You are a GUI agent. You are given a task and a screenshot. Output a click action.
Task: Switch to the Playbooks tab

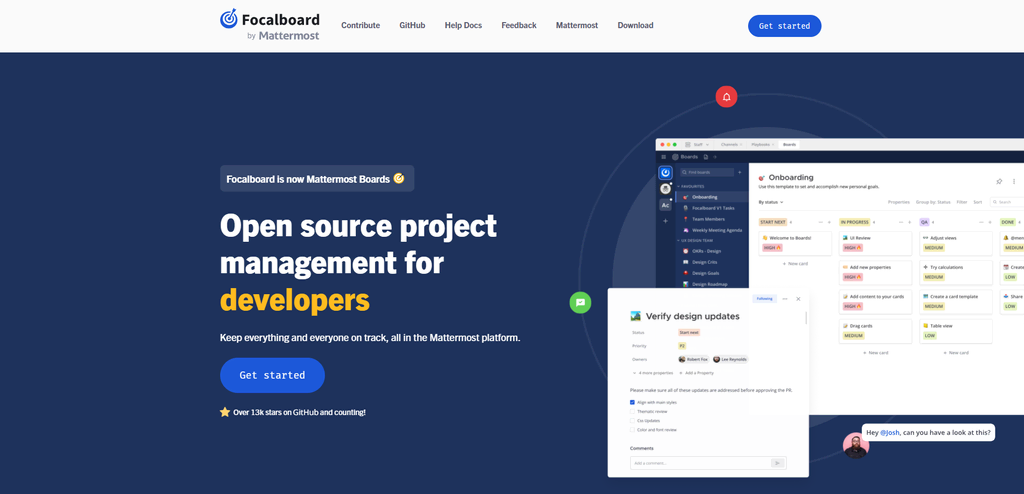[x=763, y=144]
